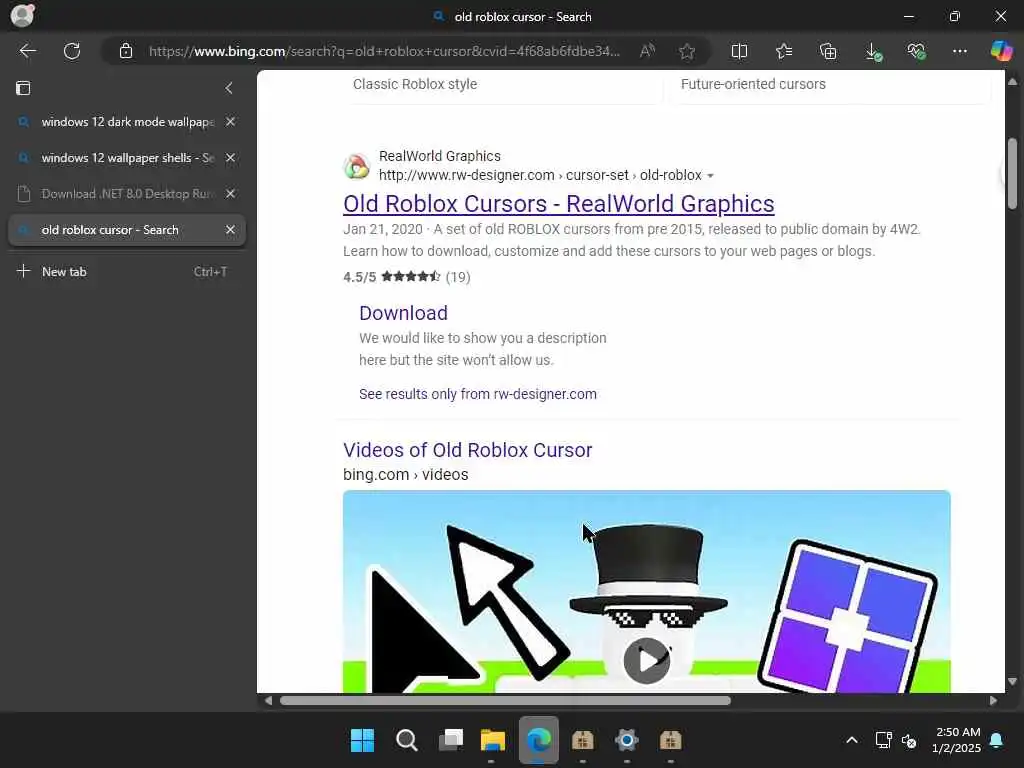Collapse the vertical tabs pane chevron
Image resolution: width=1024 pixels, height=768 pixels.
click(229, 88)
